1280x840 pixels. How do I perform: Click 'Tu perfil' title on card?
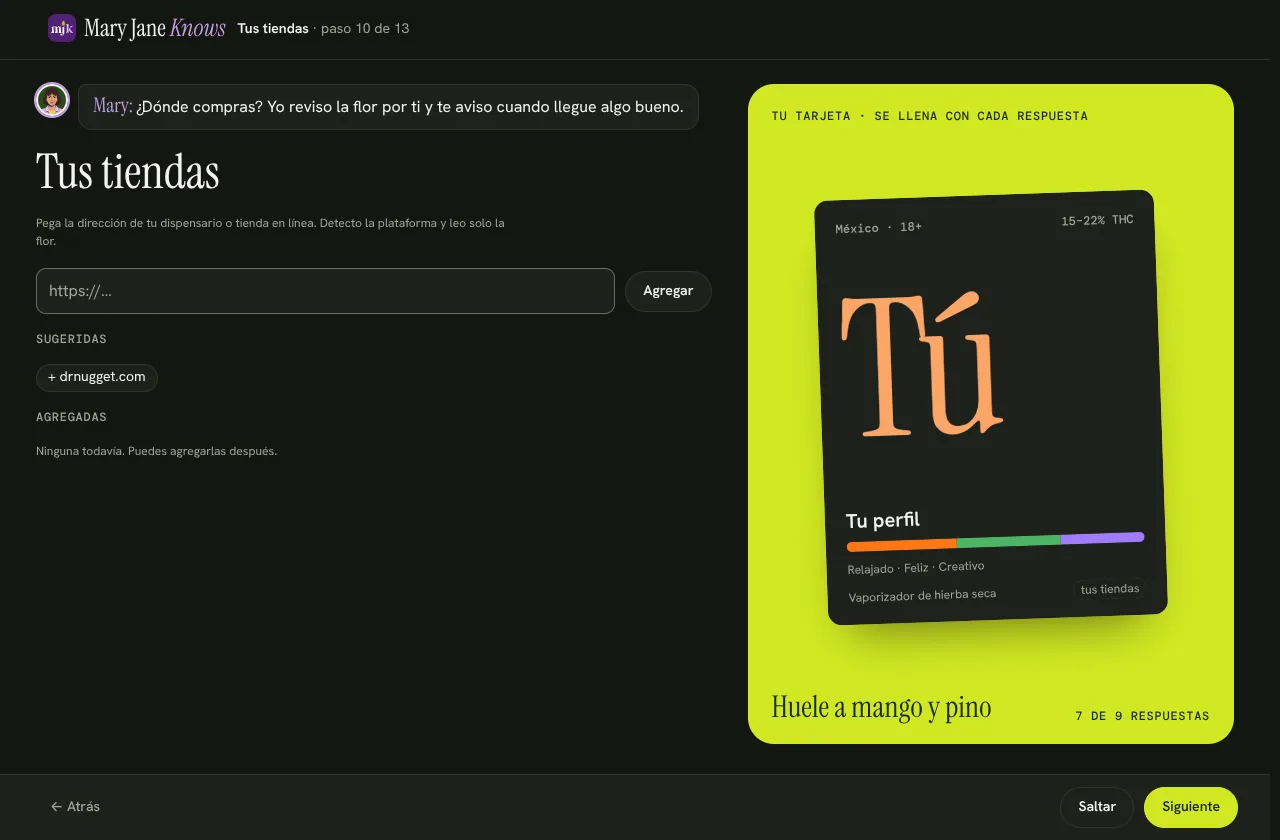(883, 520)
